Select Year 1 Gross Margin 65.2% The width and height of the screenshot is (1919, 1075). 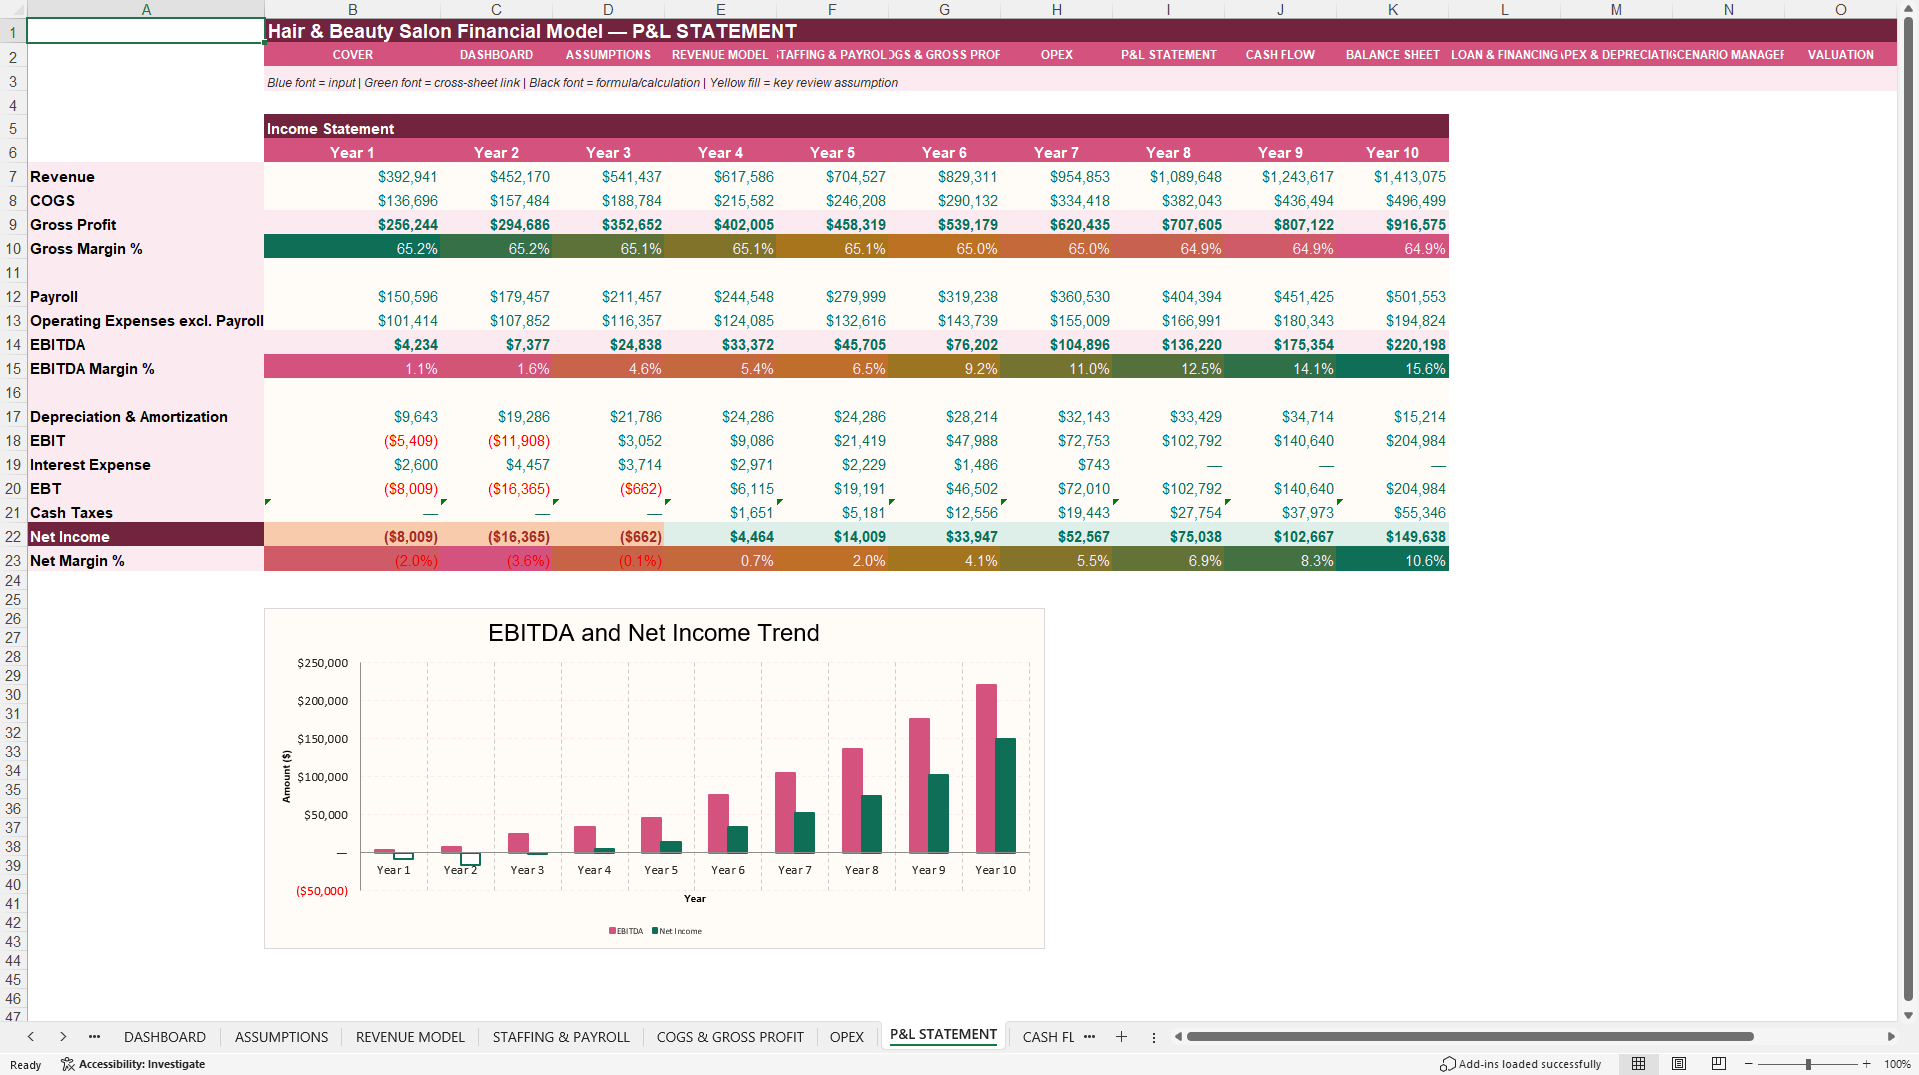tap(352, 249)
